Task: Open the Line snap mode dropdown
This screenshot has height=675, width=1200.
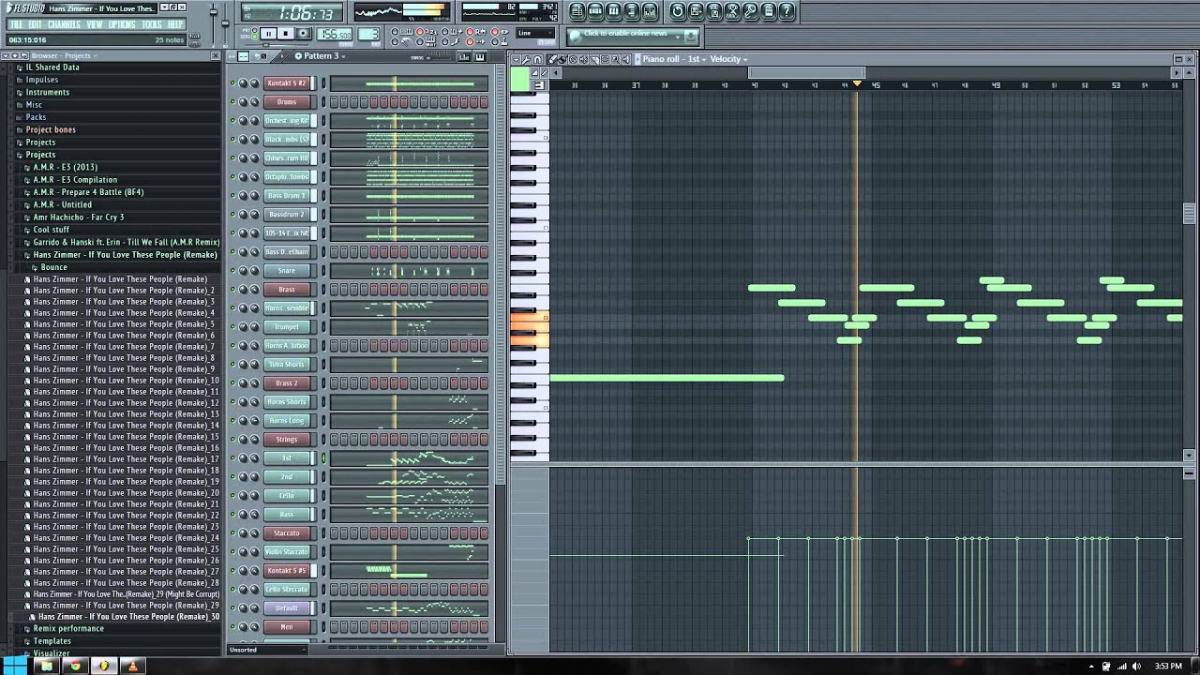Action: point(536,33)
